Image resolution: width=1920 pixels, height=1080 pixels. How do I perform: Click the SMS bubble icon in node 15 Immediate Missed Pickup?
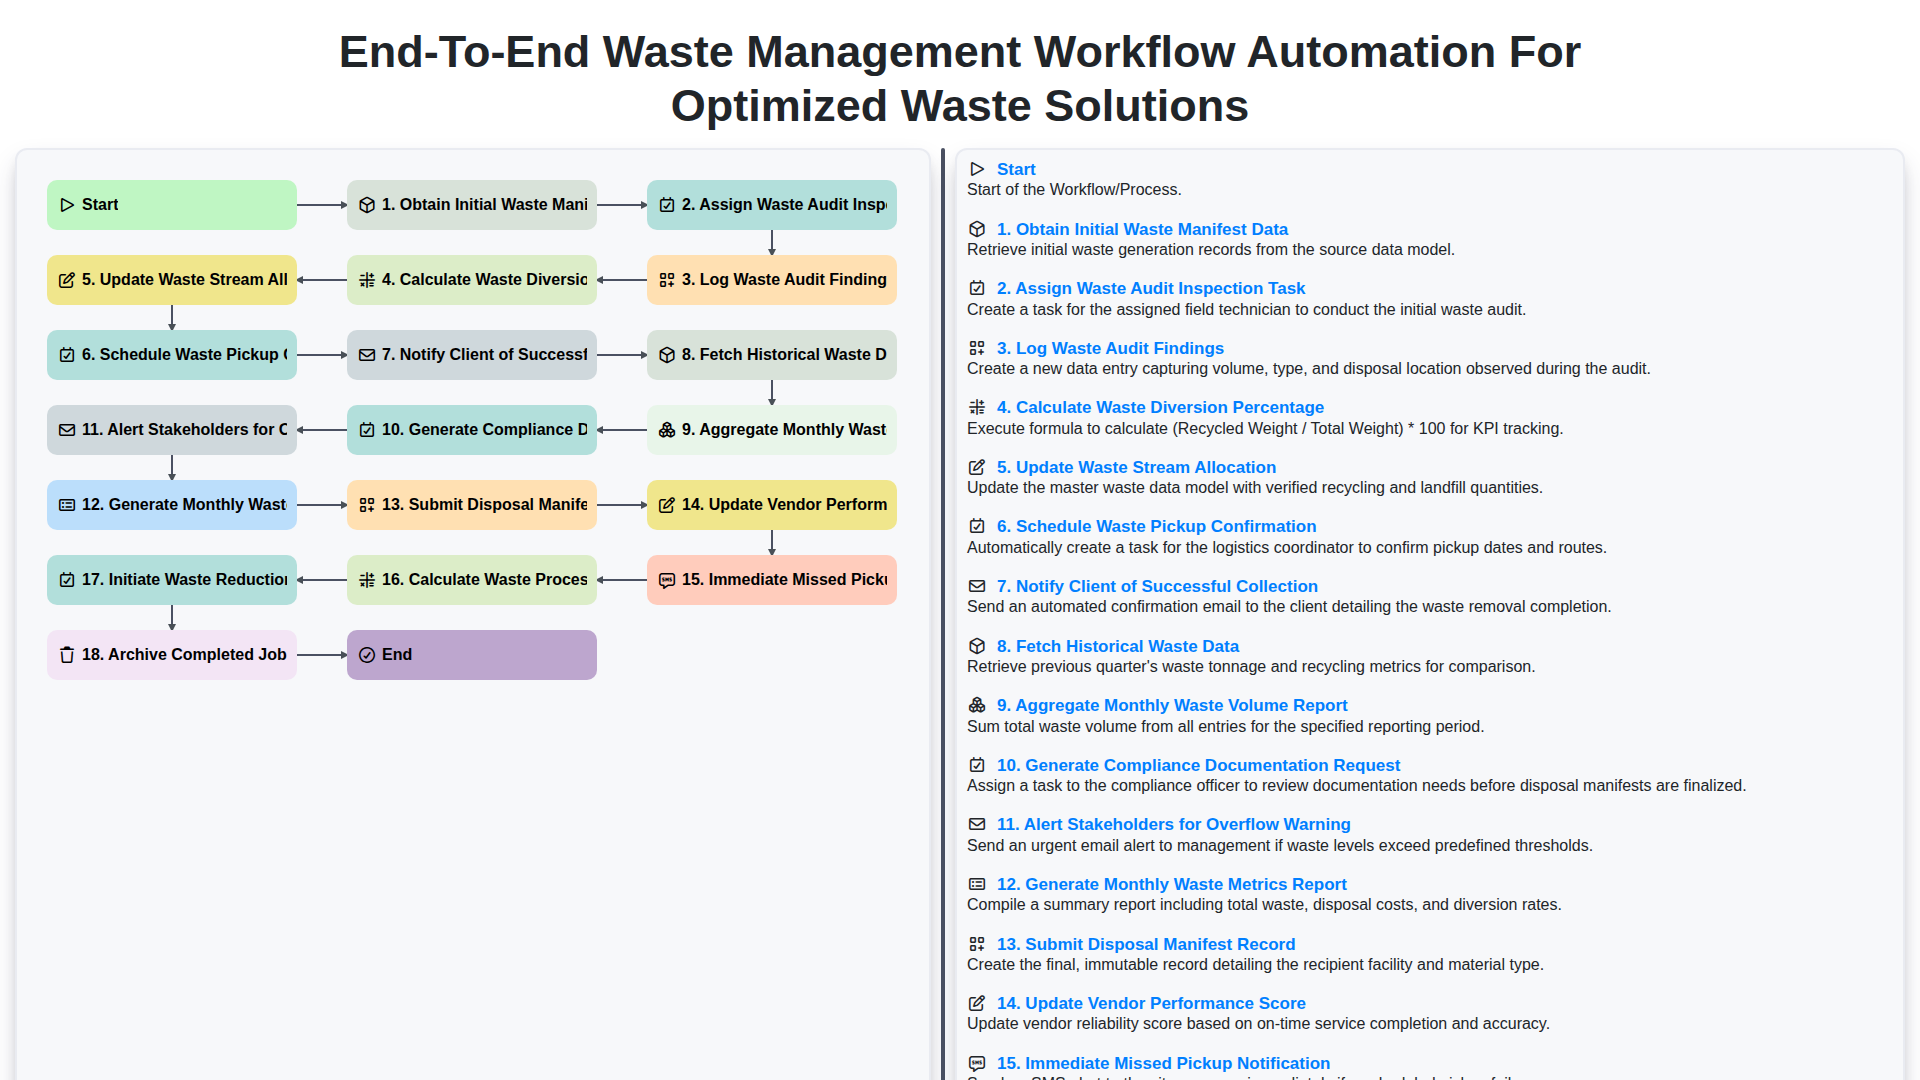pyautogui.click(x=667, y=580)
